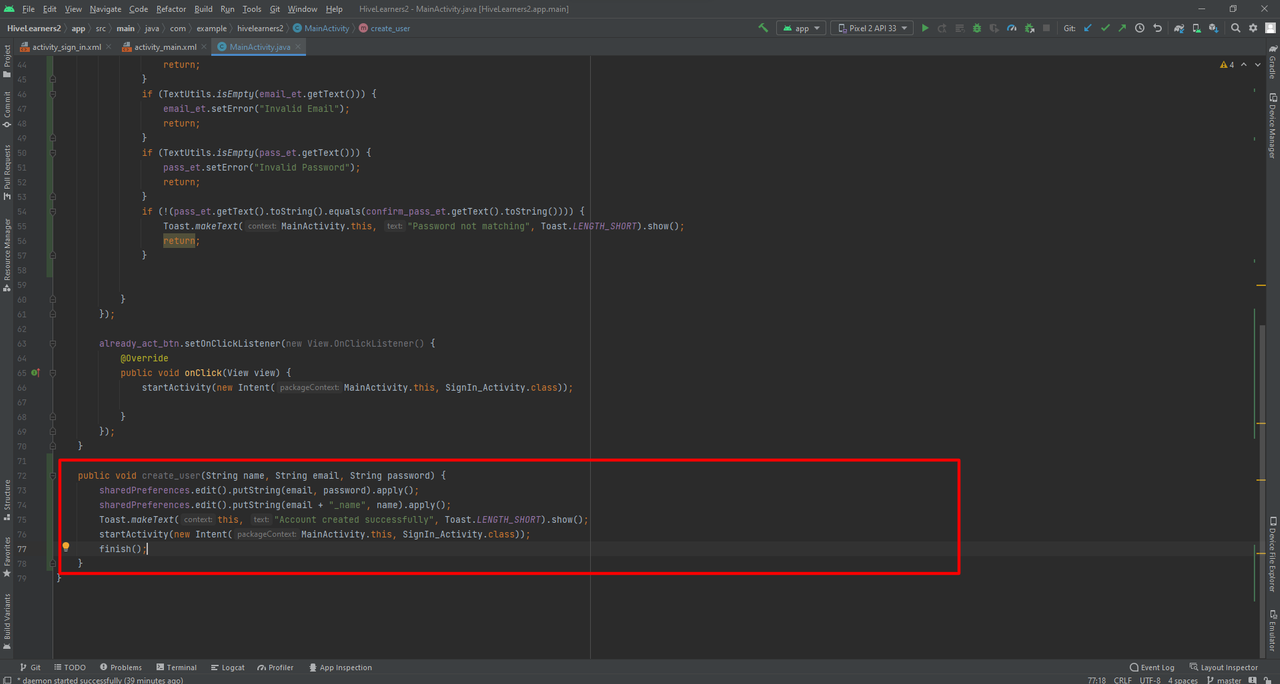Open the Pixel 2 API 33 device dropdown

click(x=872, y=28)
